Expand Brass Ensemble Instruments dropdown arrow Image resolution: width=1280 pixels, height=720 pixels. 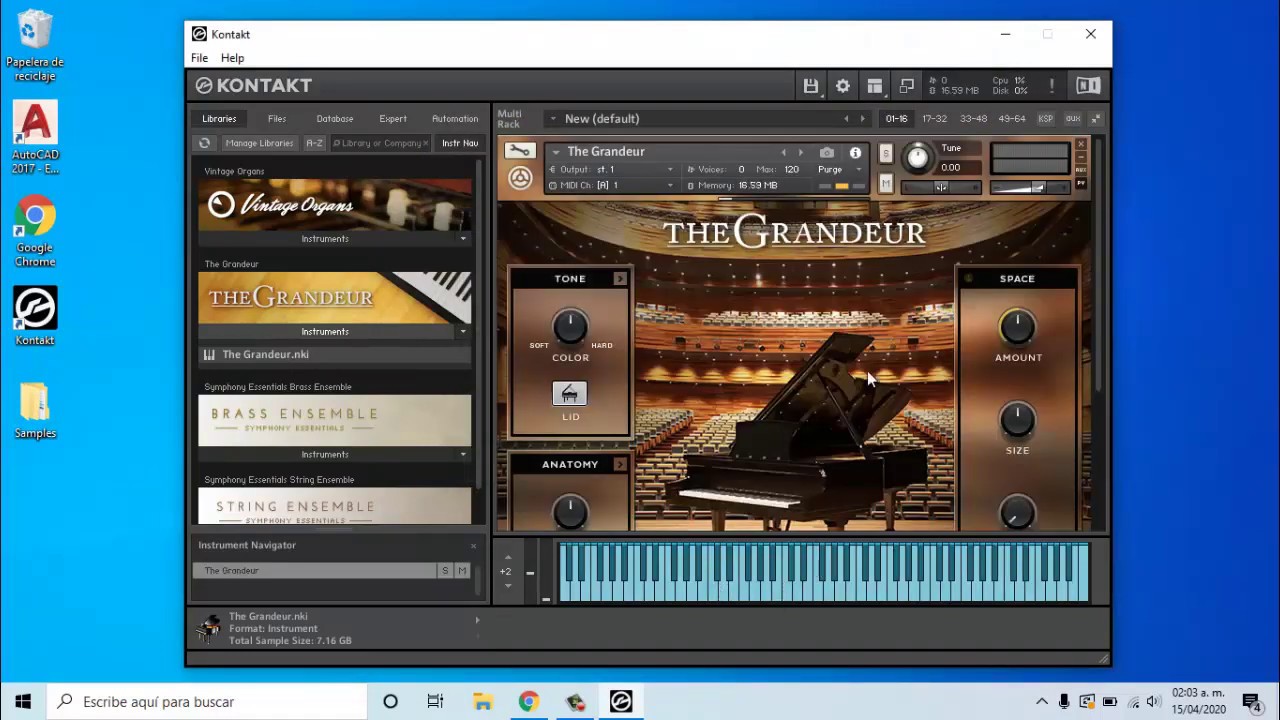(x=463, y=454)
